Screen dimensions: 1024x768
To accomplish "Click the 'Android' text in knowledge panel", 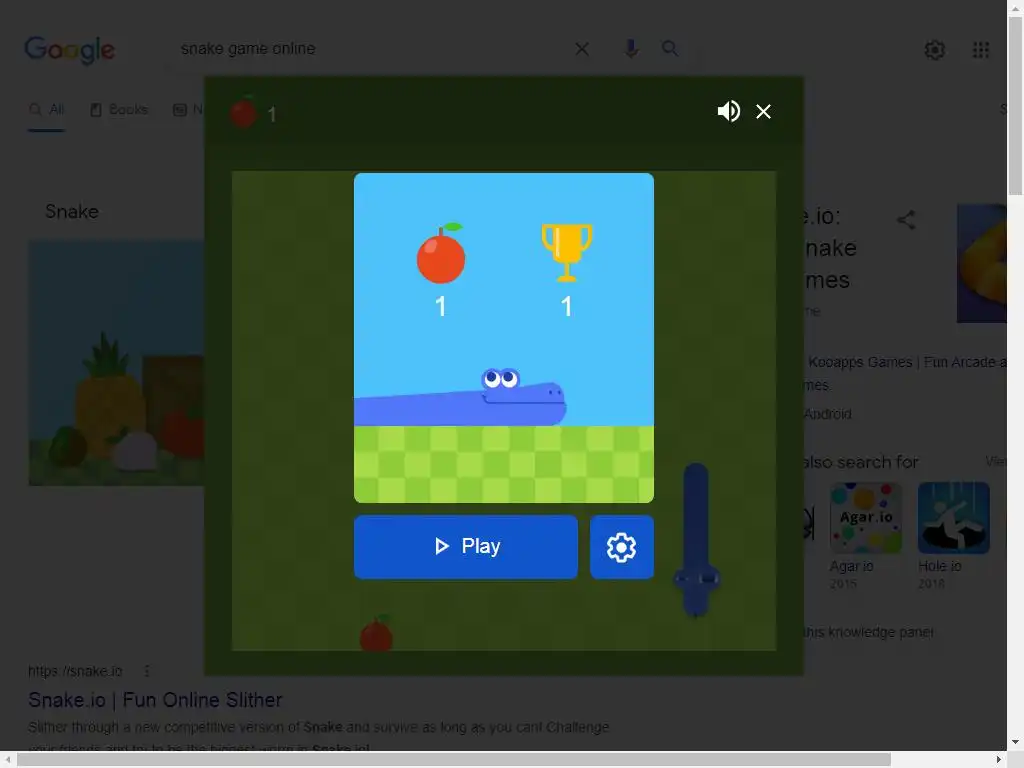I will click(x=827, y=414).
